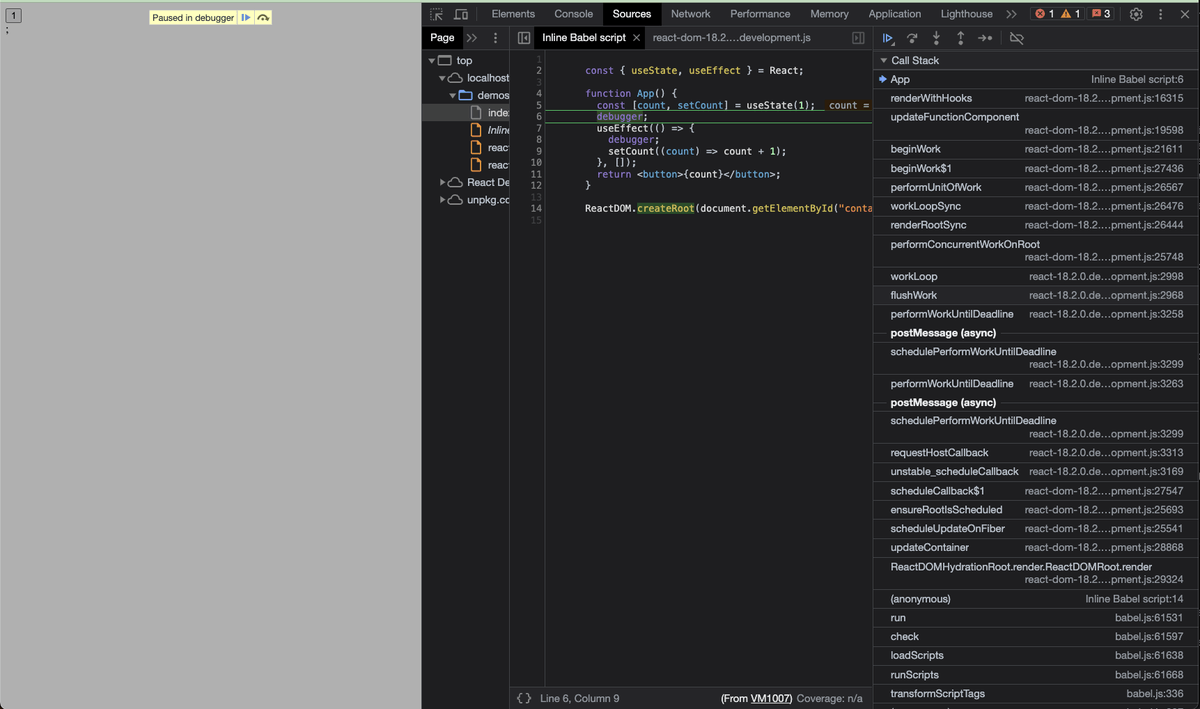Open the Memory panel
The height and width of the screenshot is (709, 1200).
pyautogui.click(x=829, y=14)
